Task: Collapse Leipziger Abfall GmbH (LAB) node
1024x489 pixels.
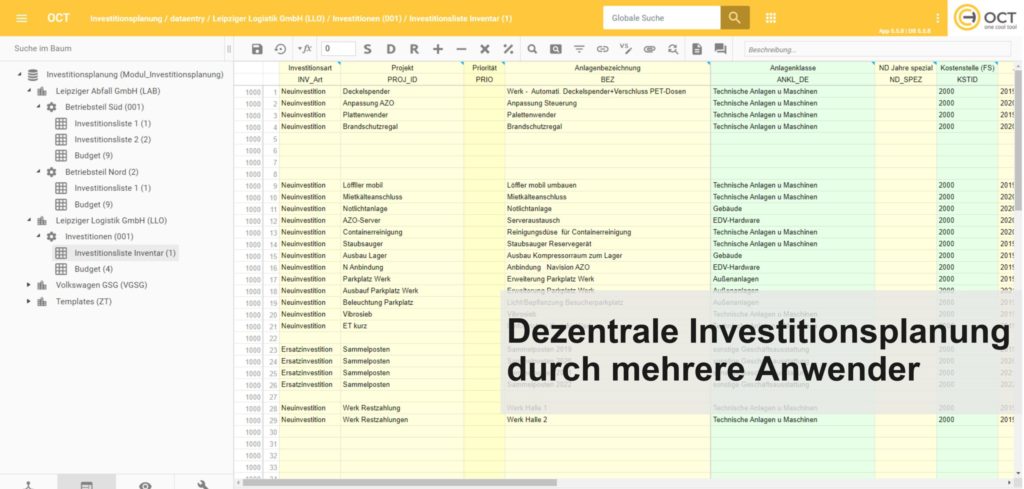Action: point(29,91)
